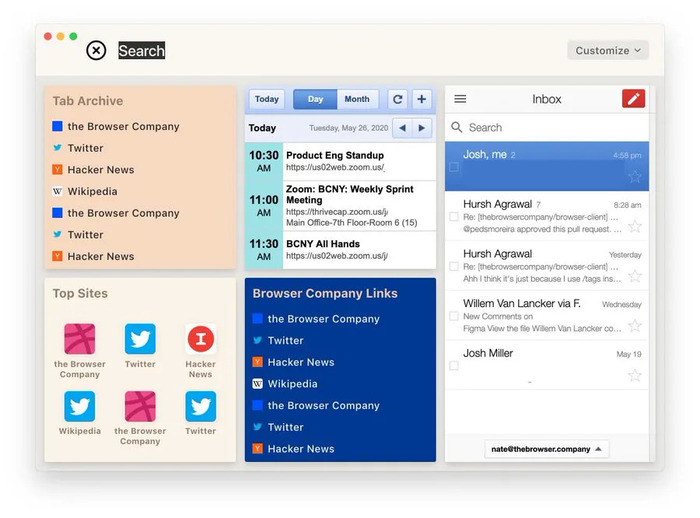Click the Browser Company Links heading
This screenshot has height=518, width=700.
pos(325,293)
